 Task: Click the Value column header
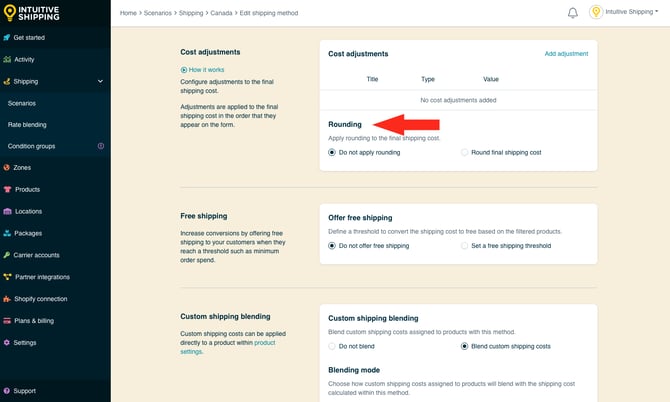pos(491,79)
